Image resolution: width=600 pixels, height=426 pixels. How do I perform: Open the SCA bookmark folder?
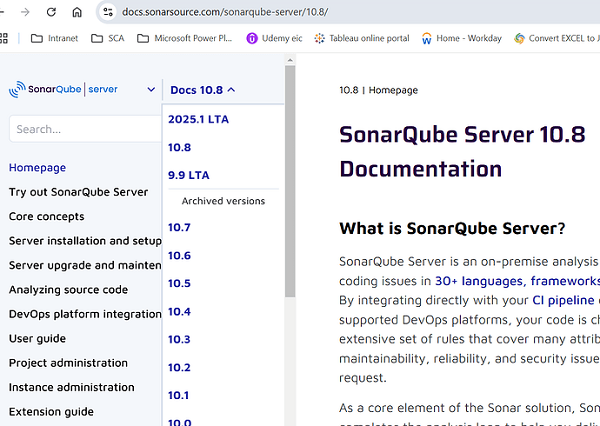[x=108, y=38]
